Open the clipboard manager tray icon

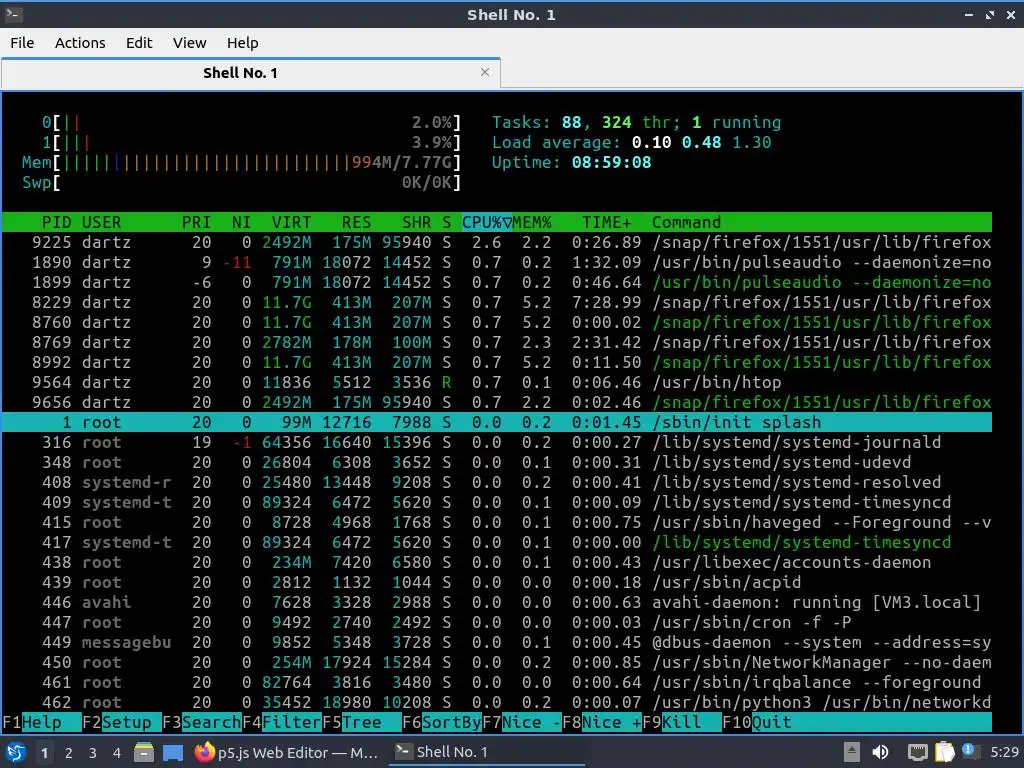(x=944, y=752)
